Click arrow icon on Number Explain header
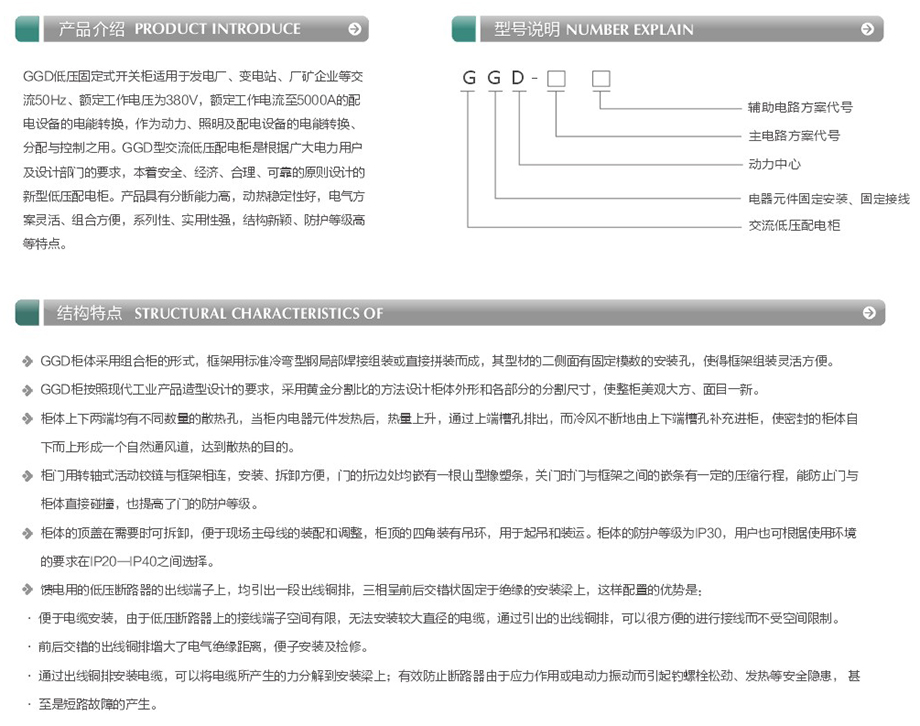920x726 pixels. (867, 29)
